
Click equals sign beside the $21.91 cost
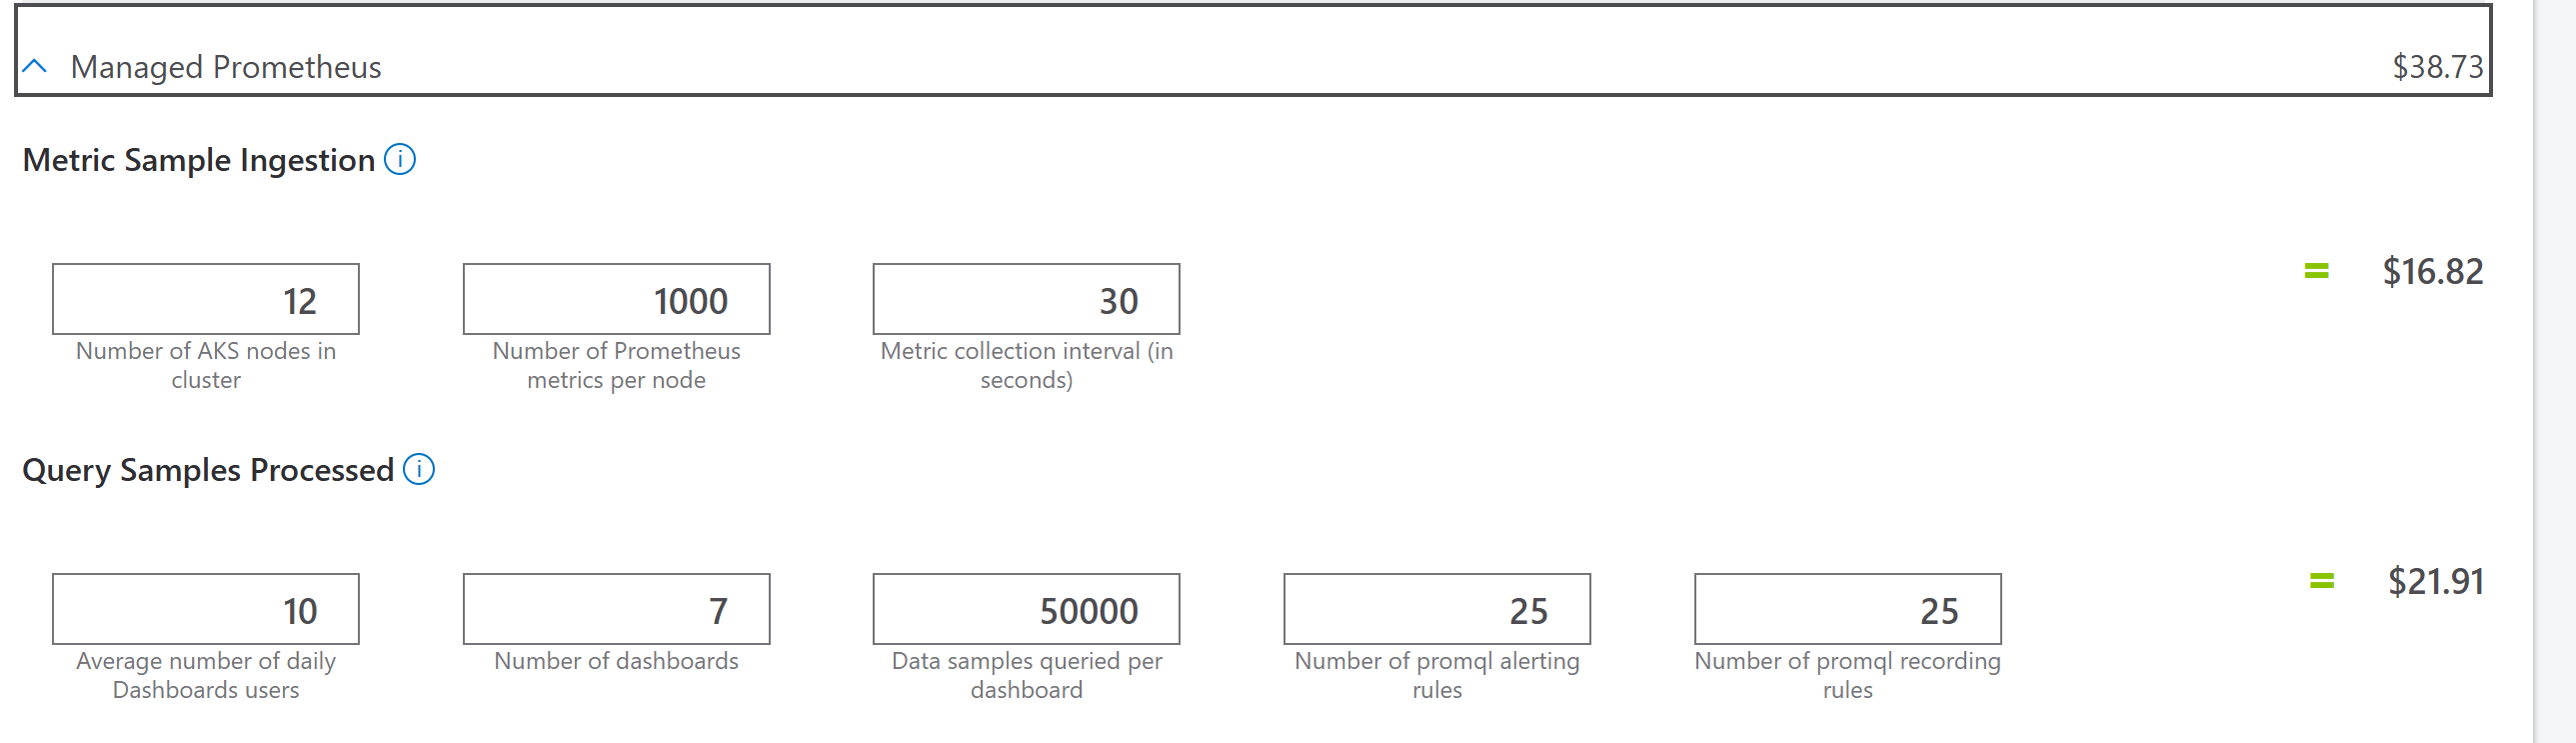2322,581
